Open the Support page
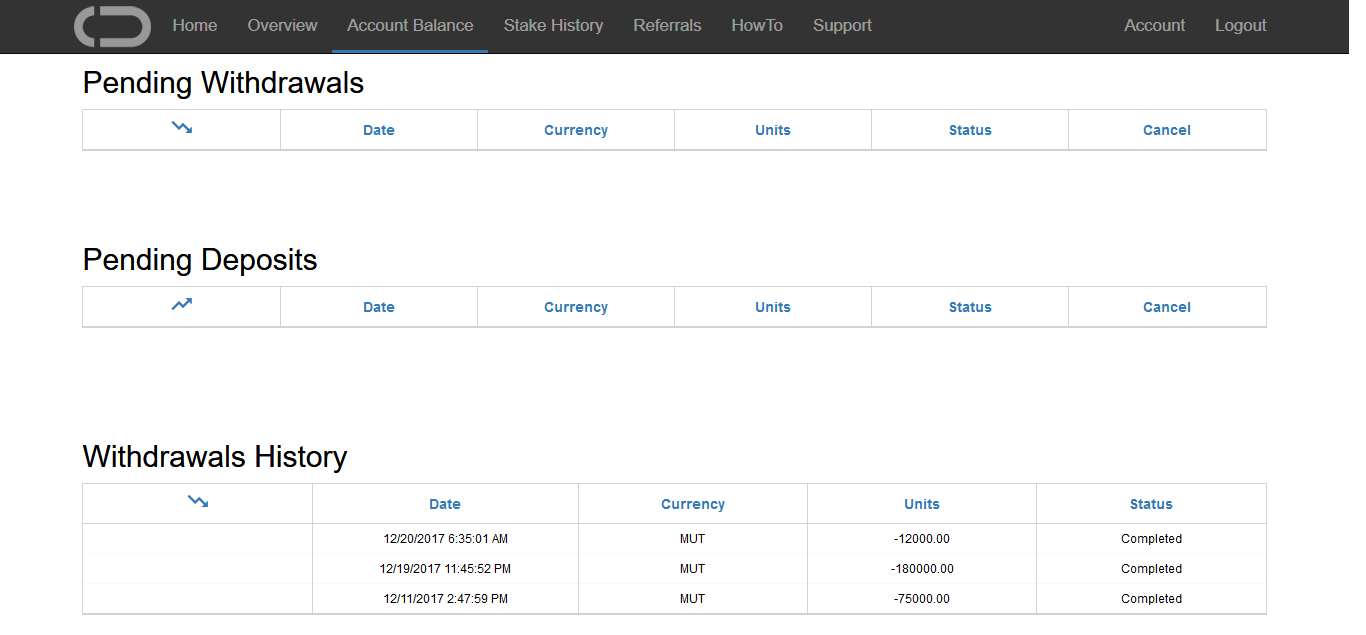Screen dimensions: 1366x635 tap(842, 25)
